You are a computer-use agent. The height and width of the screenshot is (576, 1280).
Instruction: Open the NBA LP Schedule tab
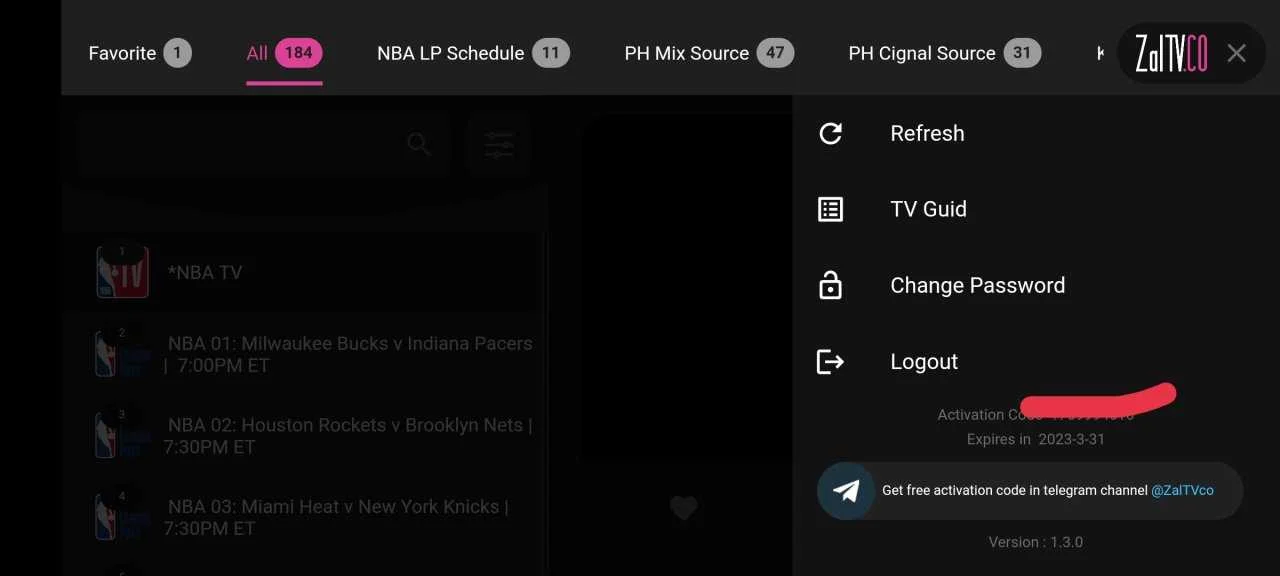(x=473, y=53)
